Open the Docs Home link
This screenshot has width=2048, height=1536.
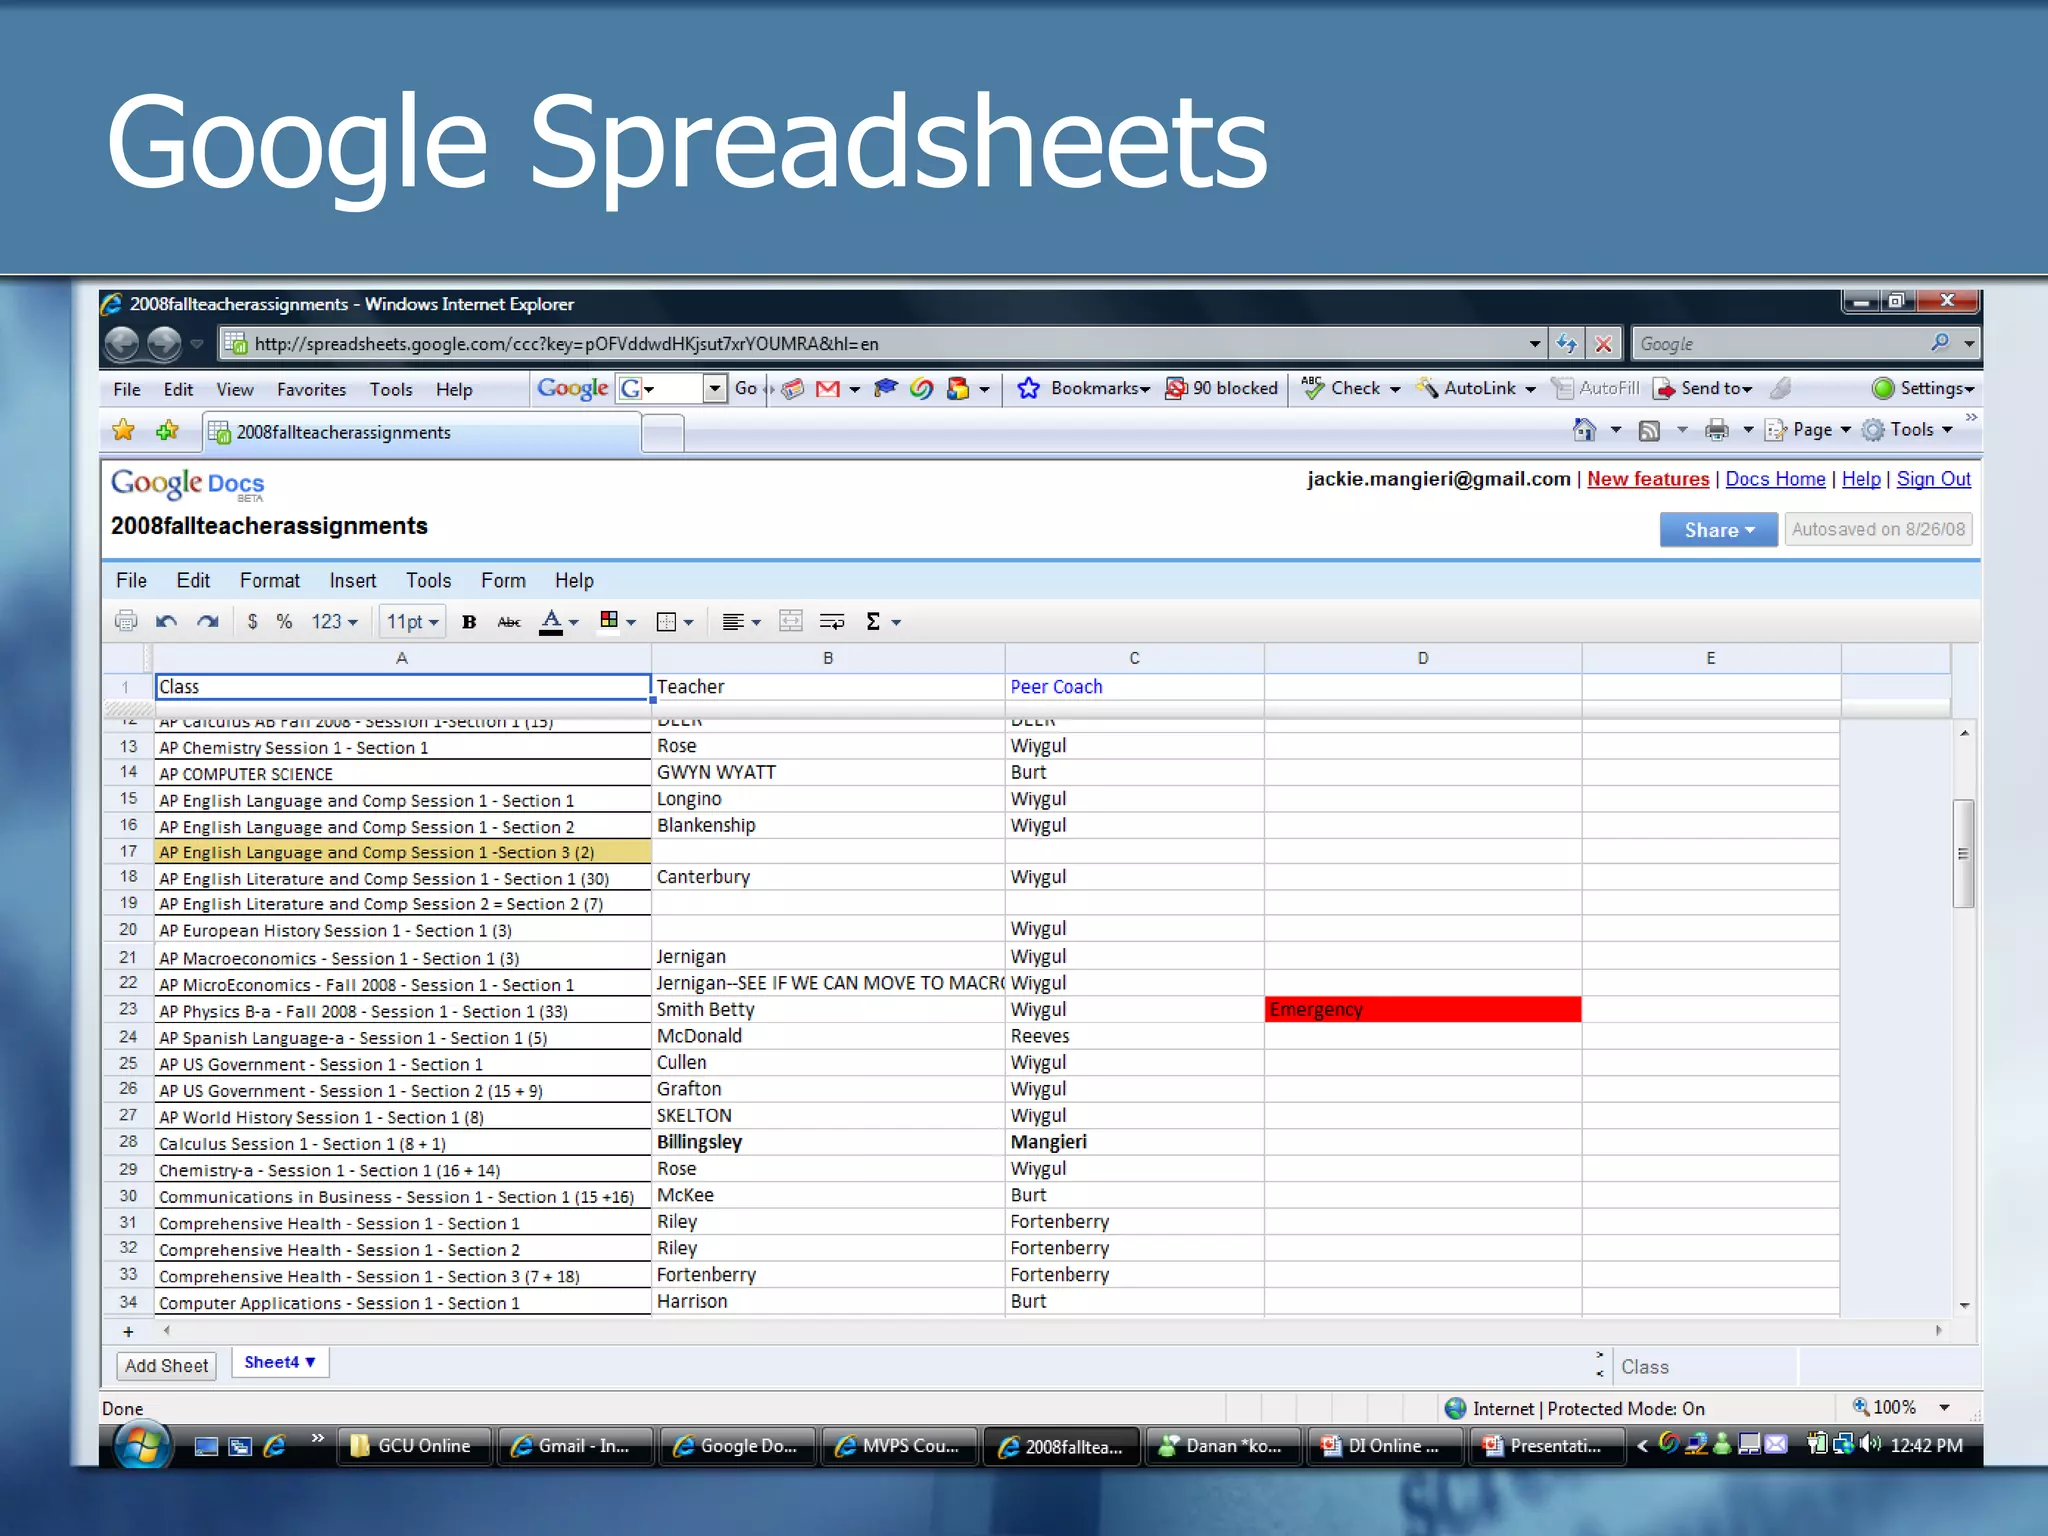(1775, 479)
